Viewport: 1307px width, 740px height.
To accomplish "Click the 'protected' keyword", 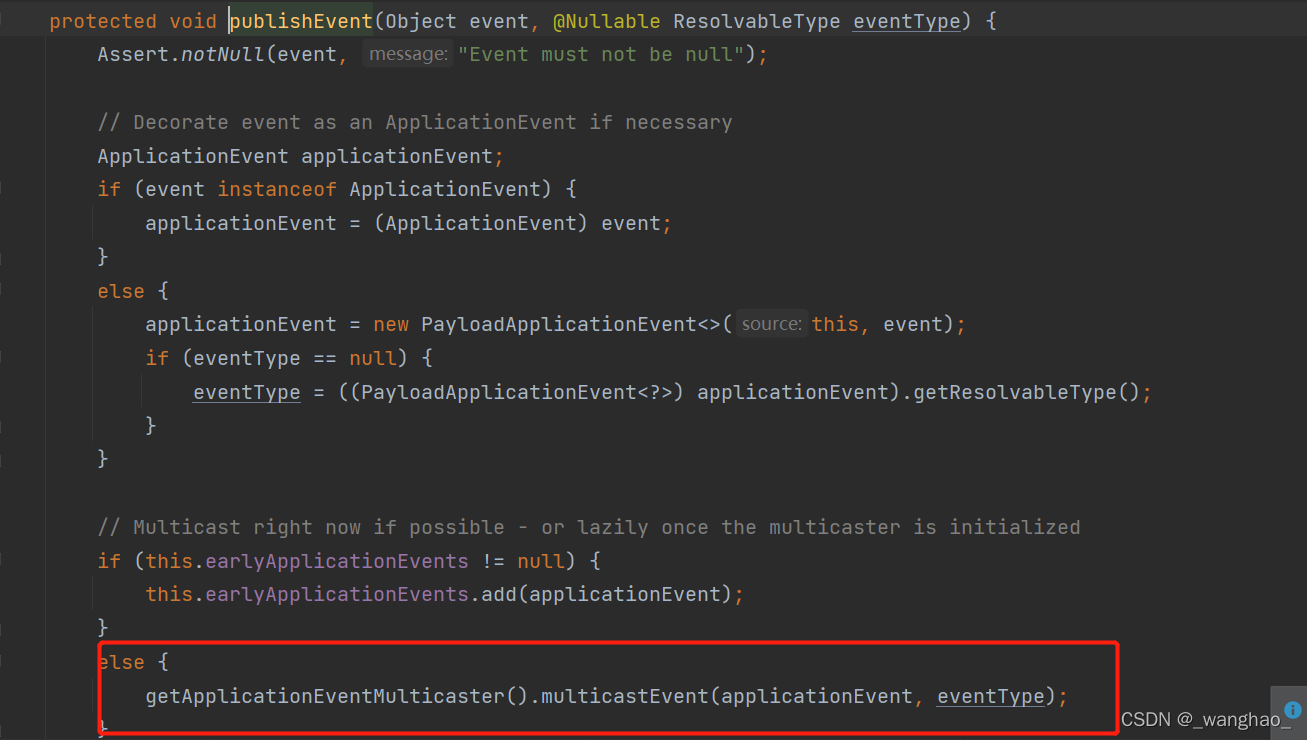I will pos(103,21).
